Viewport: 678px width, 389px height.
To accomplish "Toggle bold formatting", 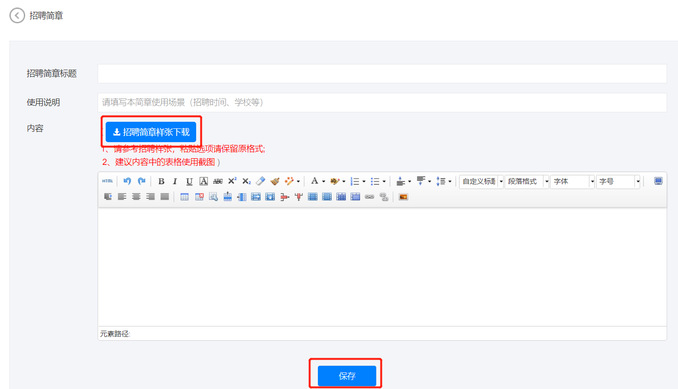I will point(161,181).
